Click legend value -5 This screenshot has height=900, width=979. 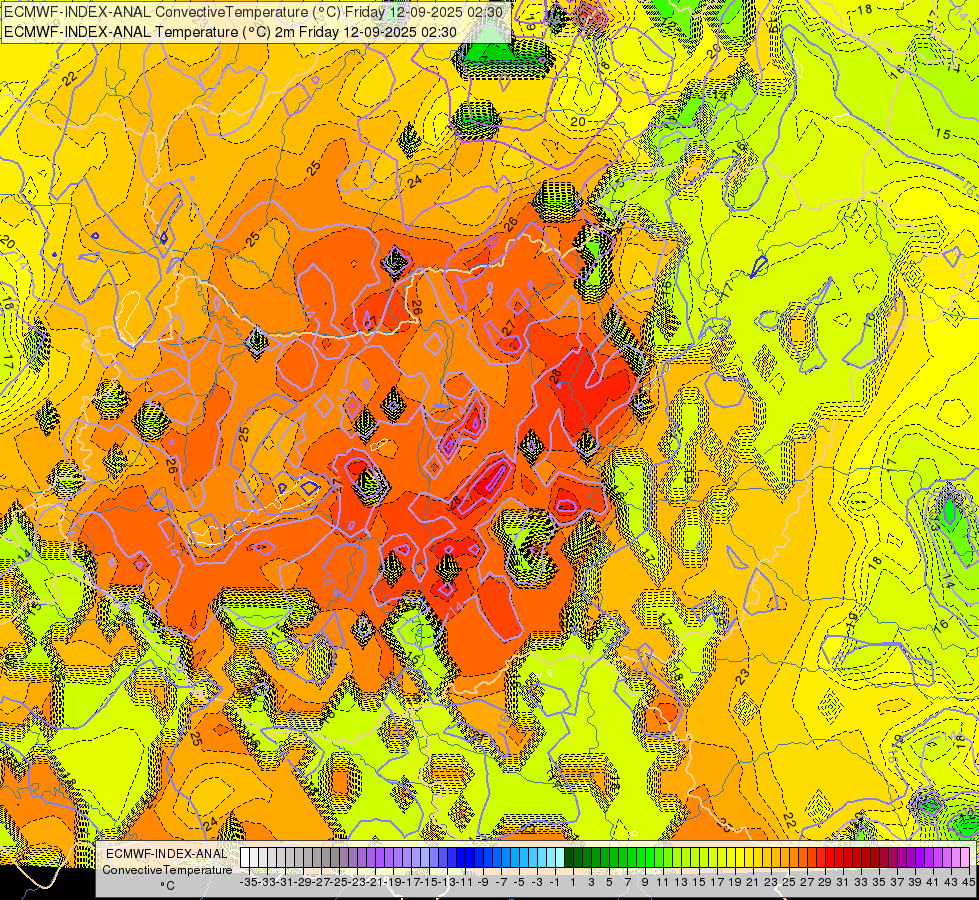[x=519, y=882]
